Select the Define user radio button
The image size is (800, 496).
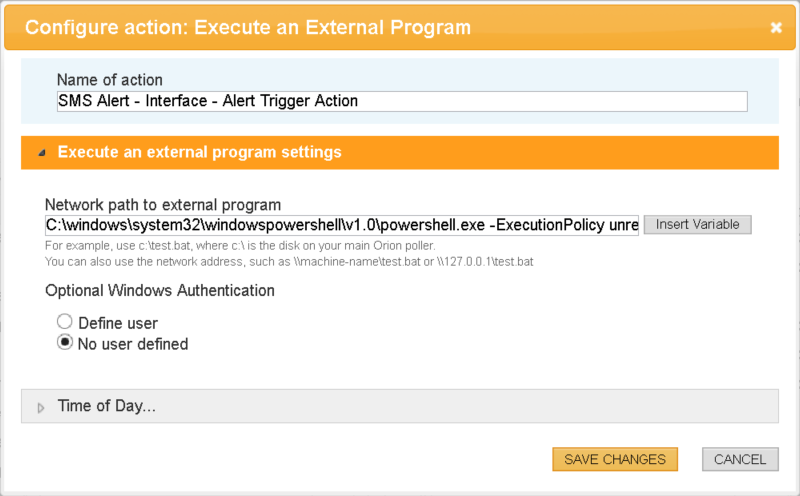click(65, 322)
